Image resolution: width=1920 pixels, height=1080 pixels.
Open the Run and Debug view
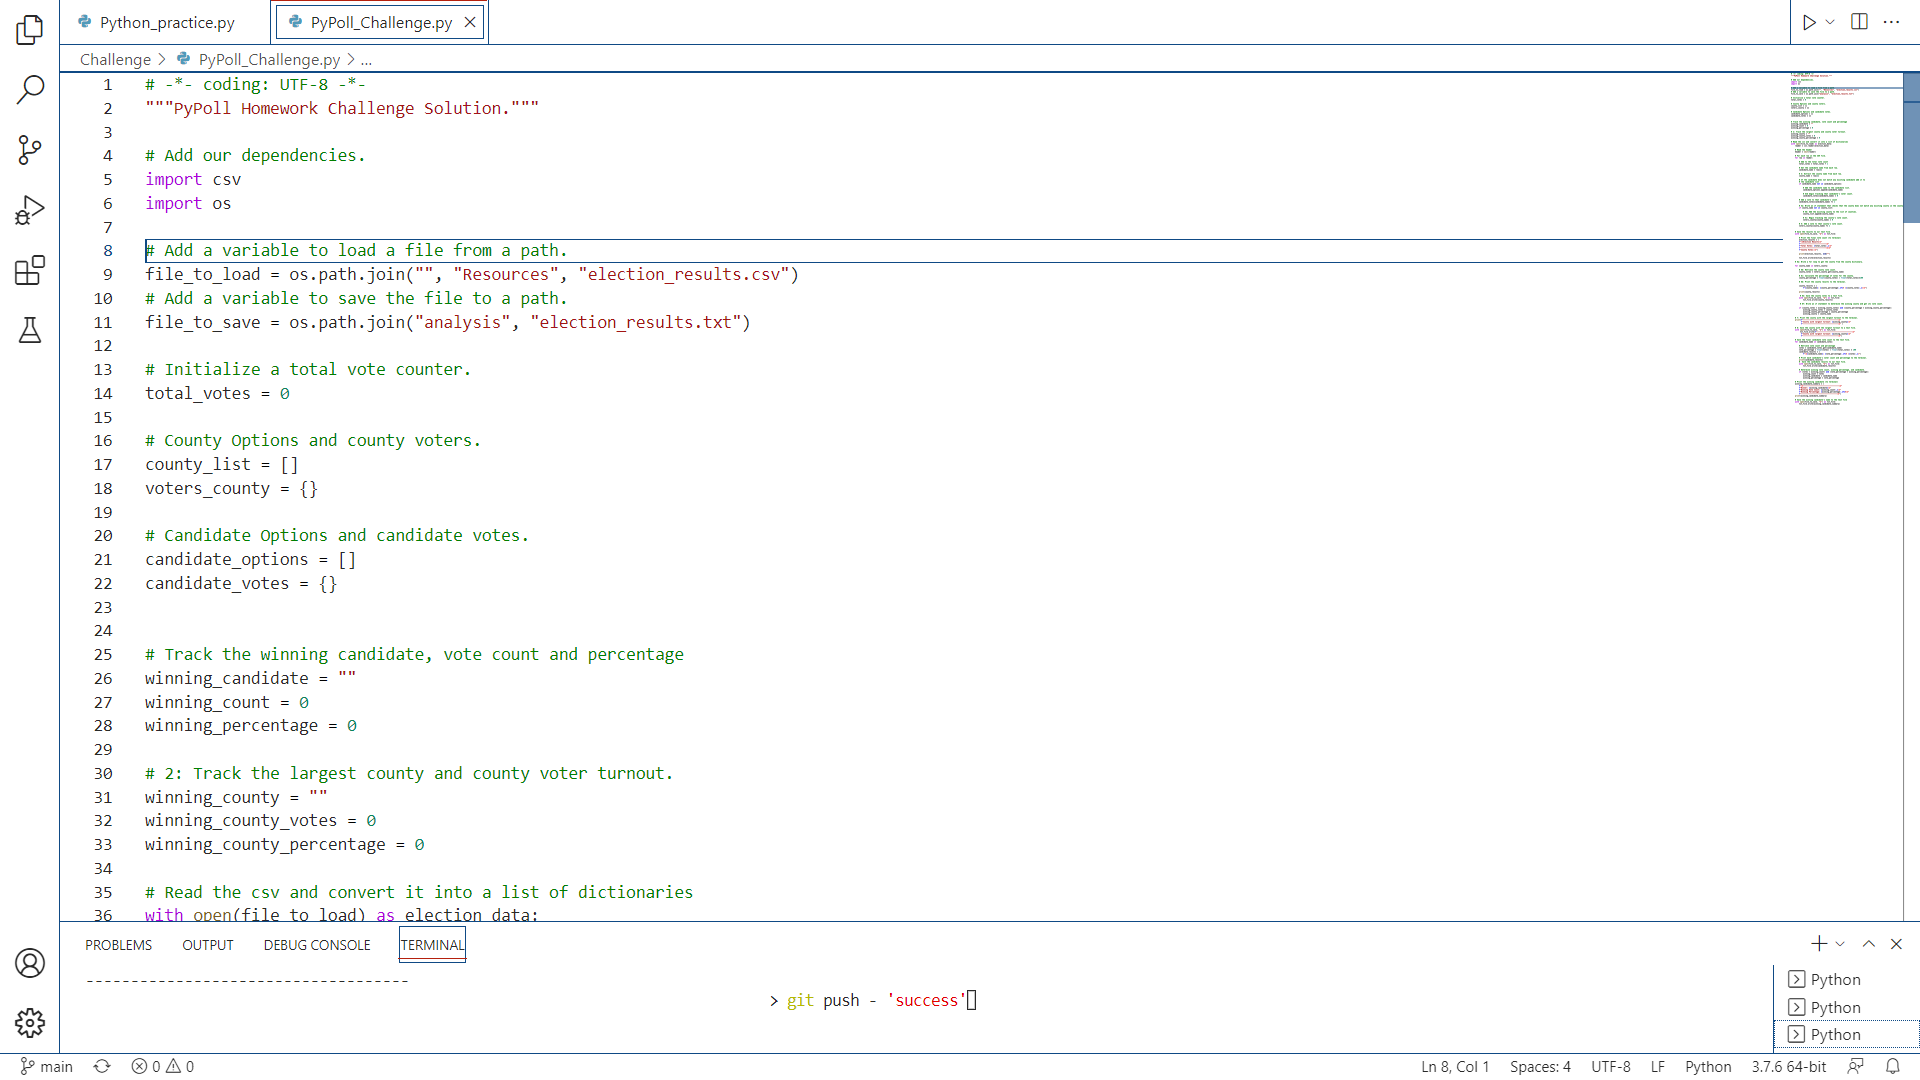click(x=30, y=210)
